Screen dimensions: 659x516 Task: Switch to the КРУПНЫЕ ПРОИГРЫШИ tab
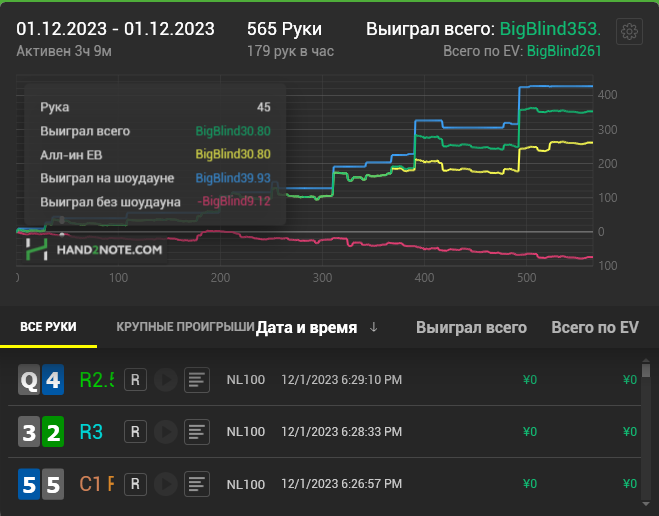pos(185,326)
